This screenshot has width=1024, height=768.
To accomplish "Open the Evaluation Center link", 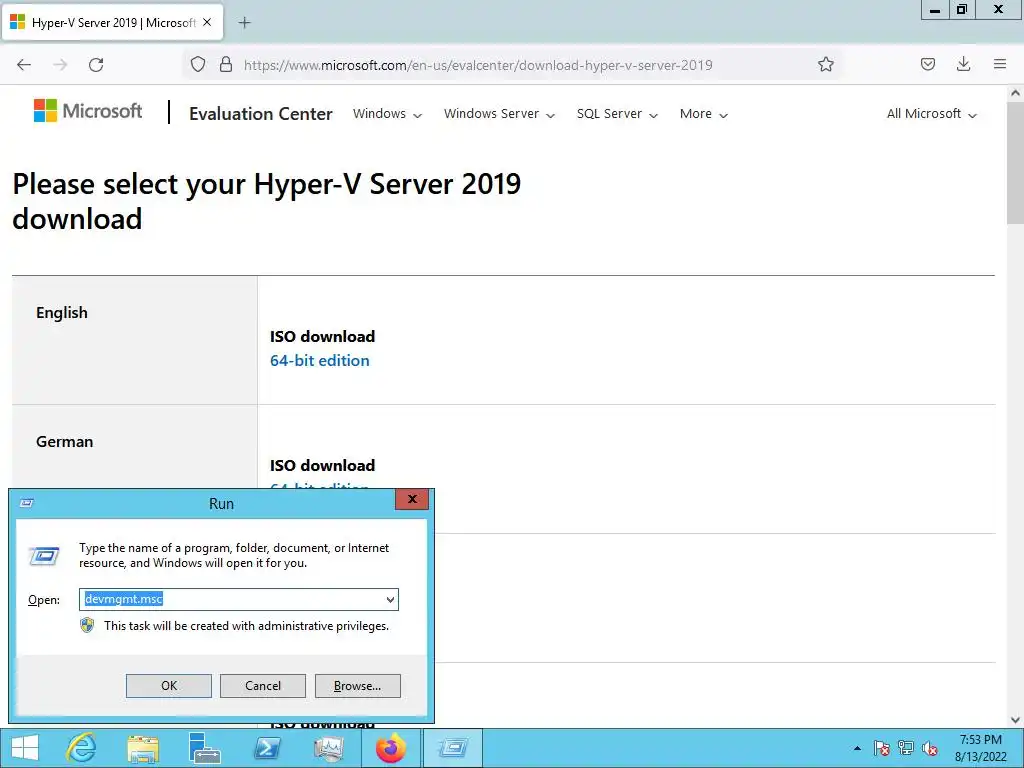I will point(261,114).
